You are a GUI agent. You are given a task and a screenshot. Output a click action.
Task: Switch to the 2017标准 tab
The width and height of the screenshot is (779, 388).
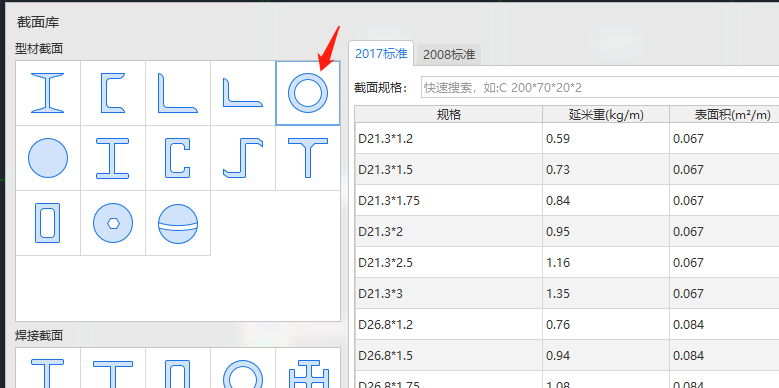click(381, 54)
